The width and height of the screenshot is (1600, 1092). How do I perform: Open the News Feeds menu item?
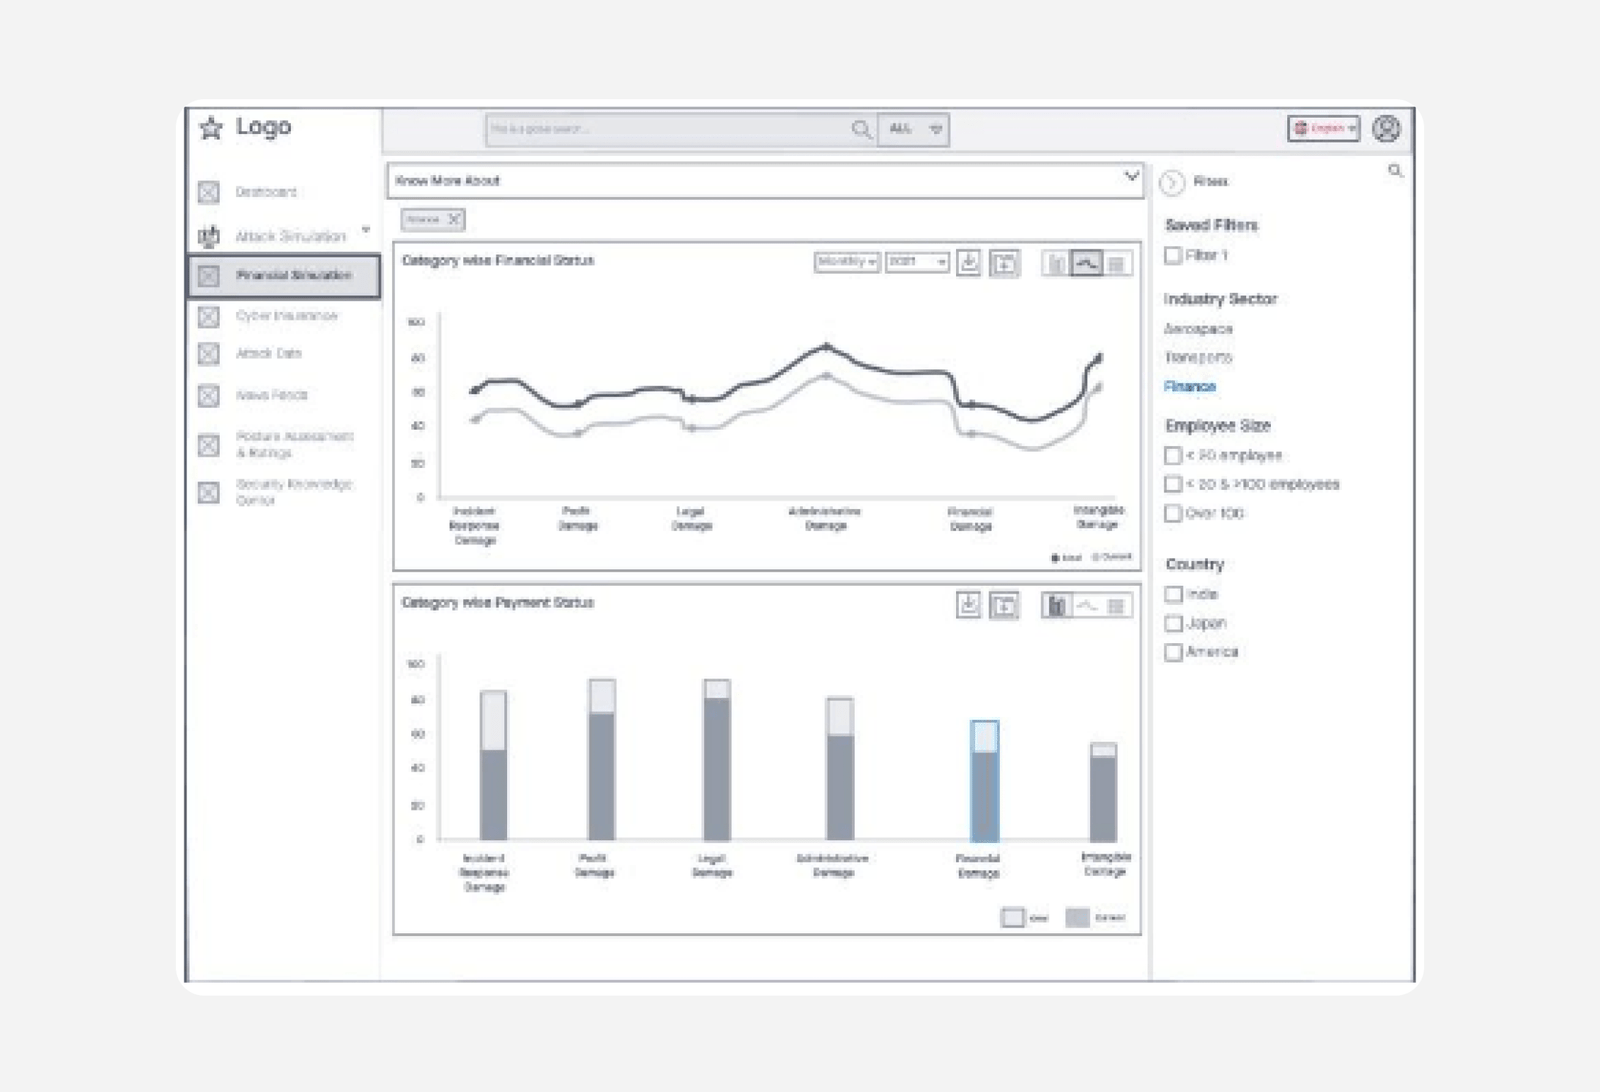[x=271, y=396]
